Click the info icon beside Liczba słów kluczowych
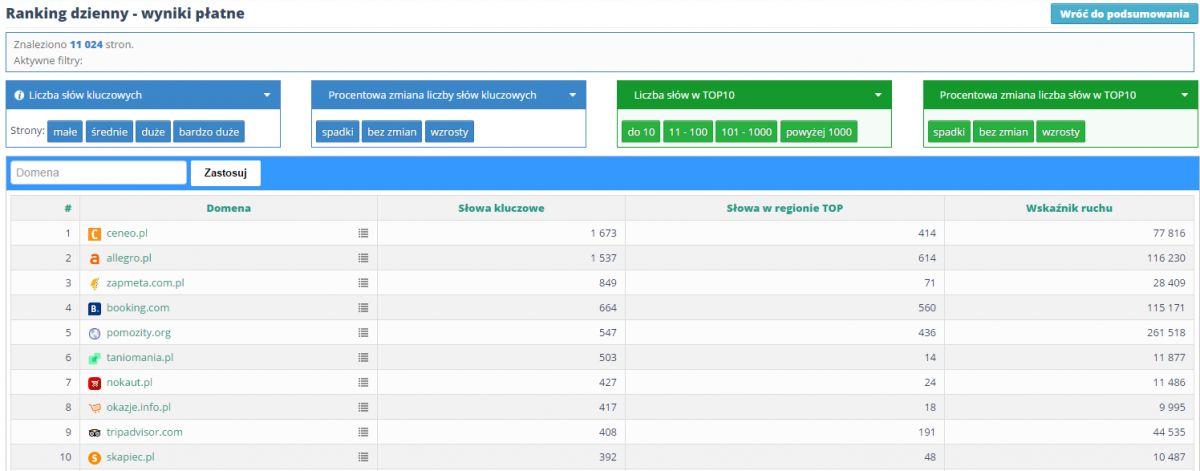The width and height of the screenshot is (1200, 471). (x=19, y=96)
